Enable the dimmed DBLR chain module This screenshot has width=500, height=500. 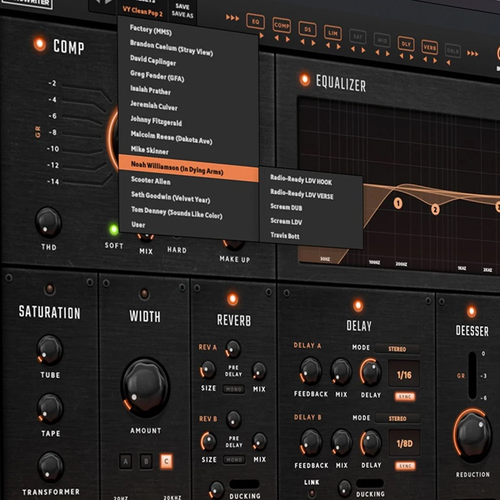pyautogui.click(x=453, y=51)
